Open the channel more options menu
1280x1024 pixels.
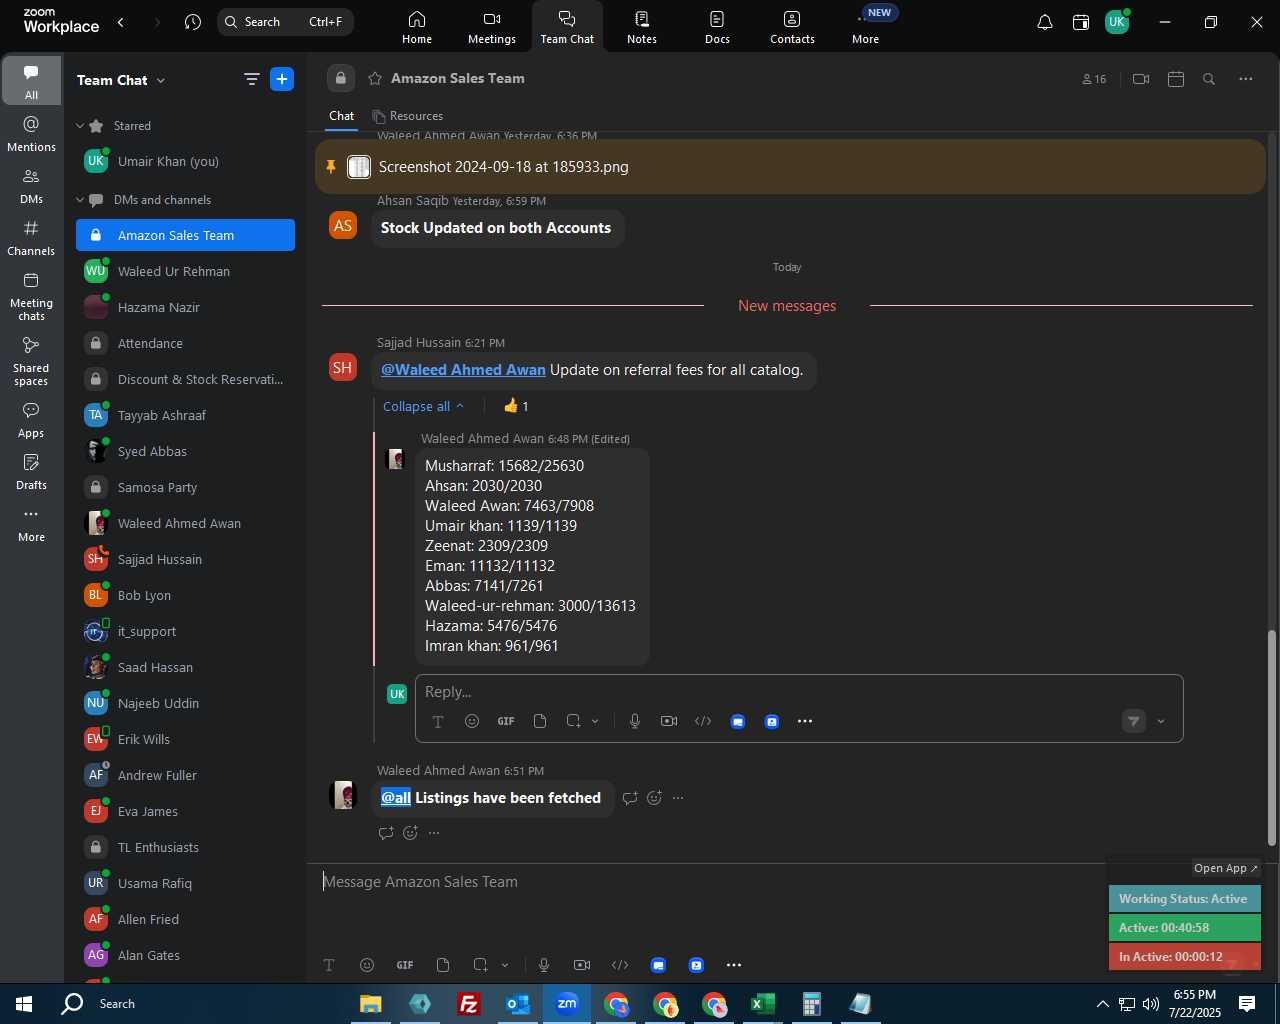pyautogui.click(x=1246, y=79)
